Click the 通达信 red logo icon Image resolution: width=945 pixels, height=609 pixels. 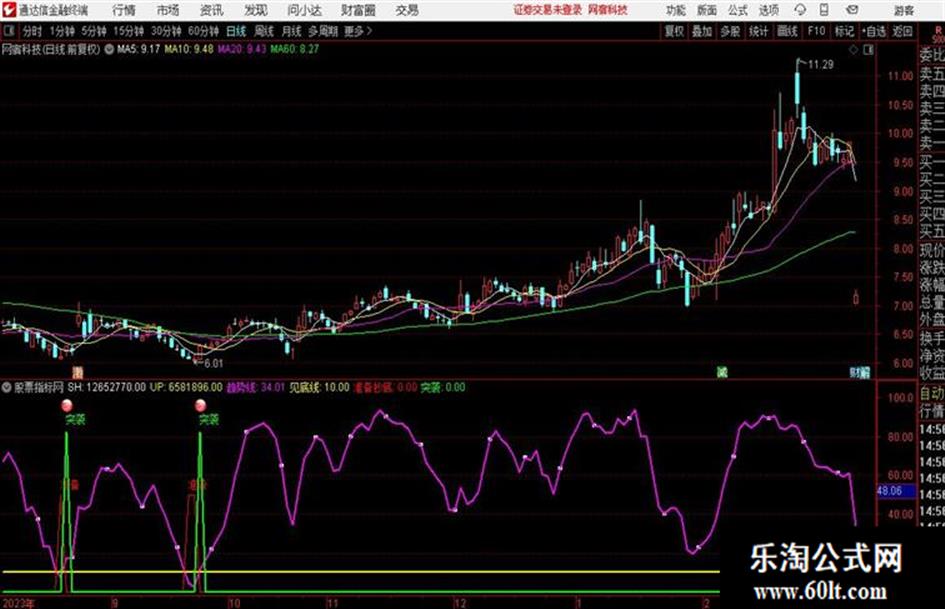coord(8,10)
